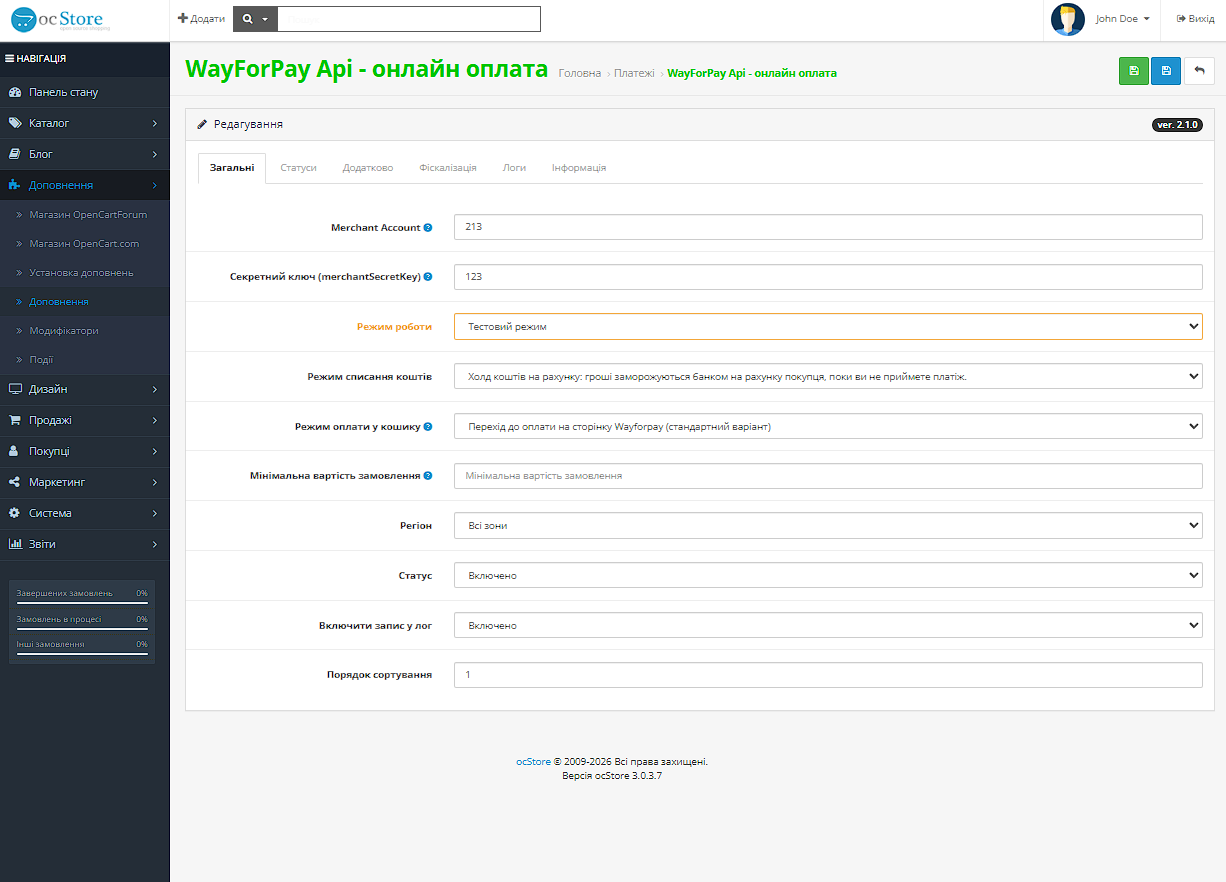
Task: Switch to the Додатково tab
Action: [368, 168]
